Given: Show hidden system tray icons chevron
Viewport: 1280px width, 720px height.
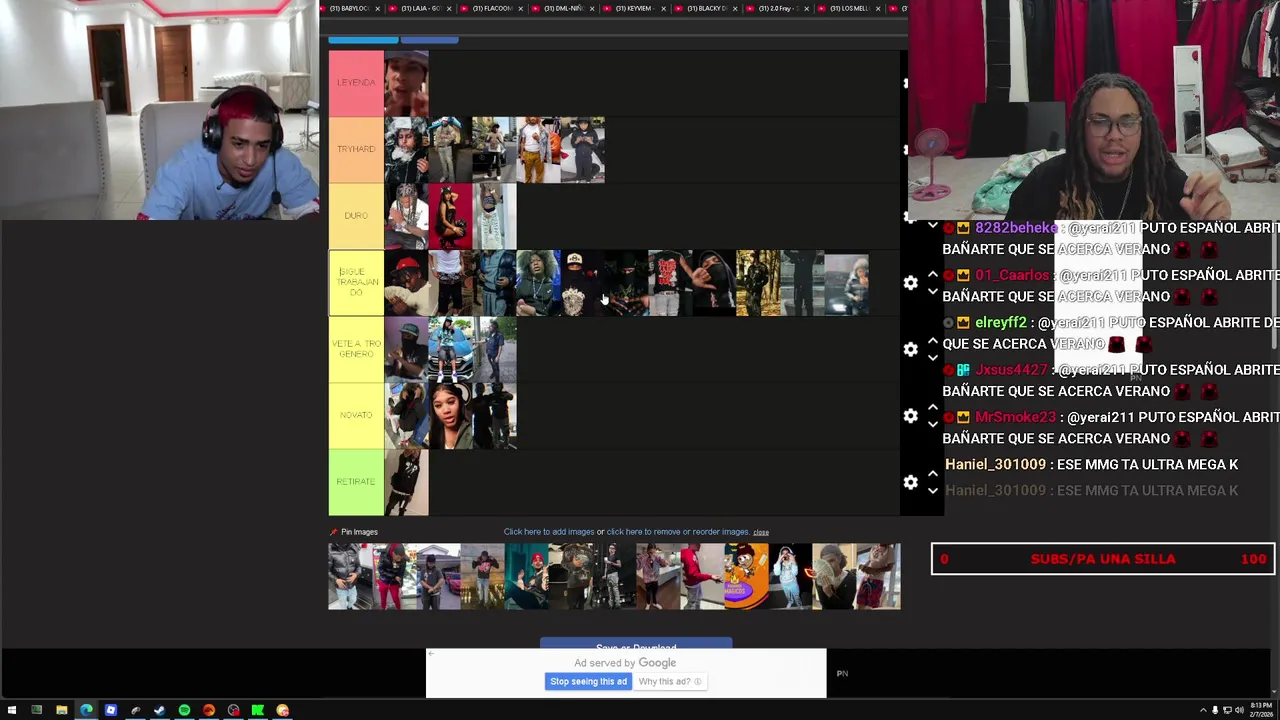Looking at the screenshot, I should click(1203, 710).
